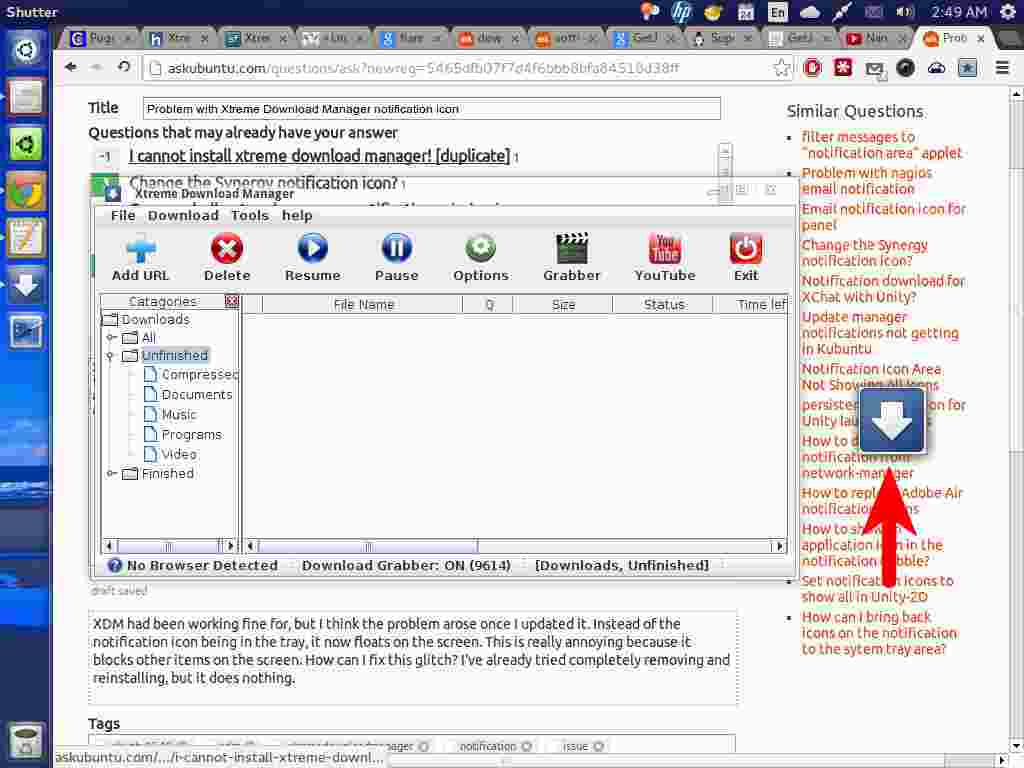Image resolution: width=1024 pixels, height=768 pixels.
Task: Expand the Finished category node
Action: (x=112, y=474)
